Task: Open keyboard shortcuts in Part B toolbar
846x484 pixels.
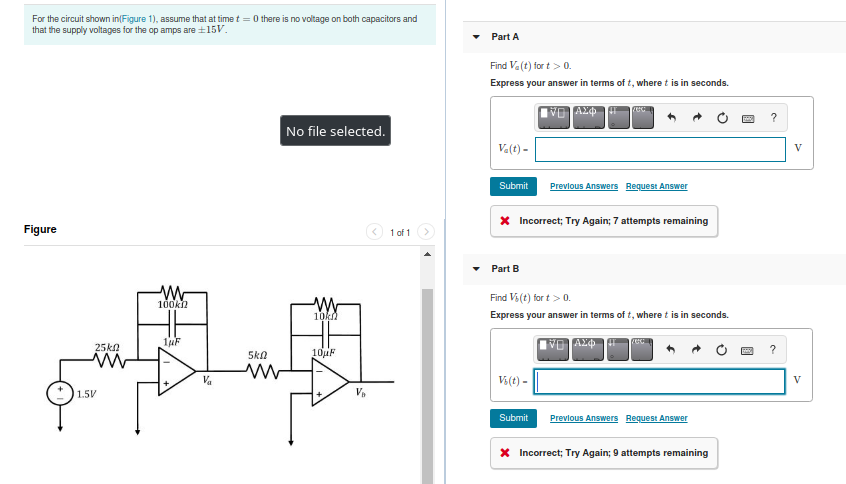Action: point(747,350)
